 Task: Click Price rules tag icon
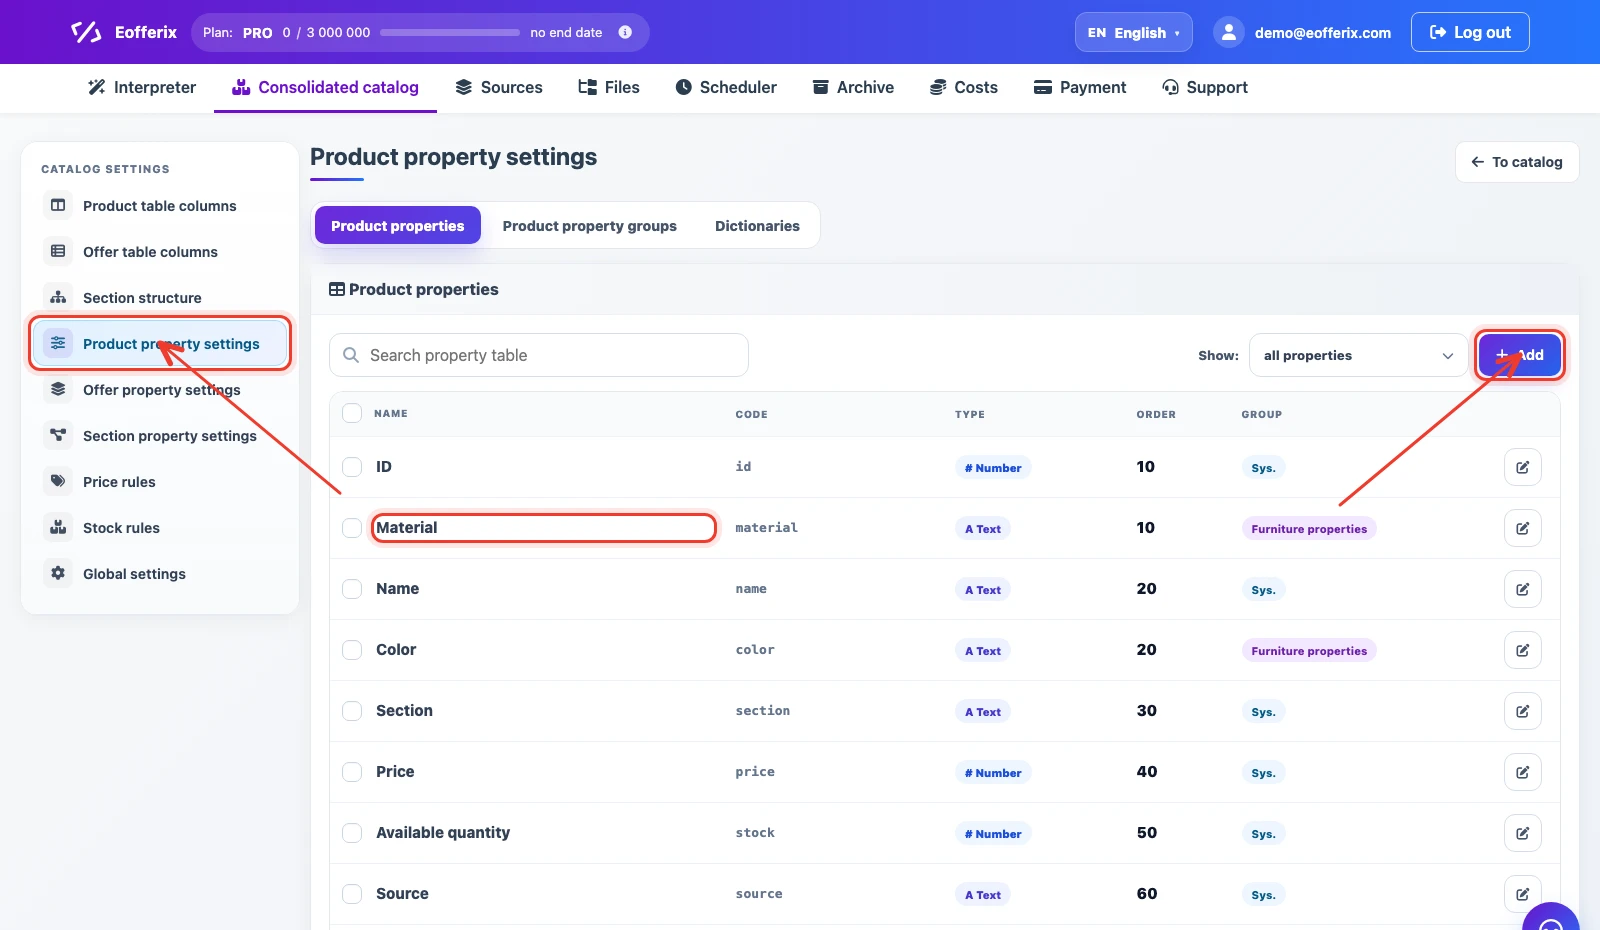(x=58, y=481)
